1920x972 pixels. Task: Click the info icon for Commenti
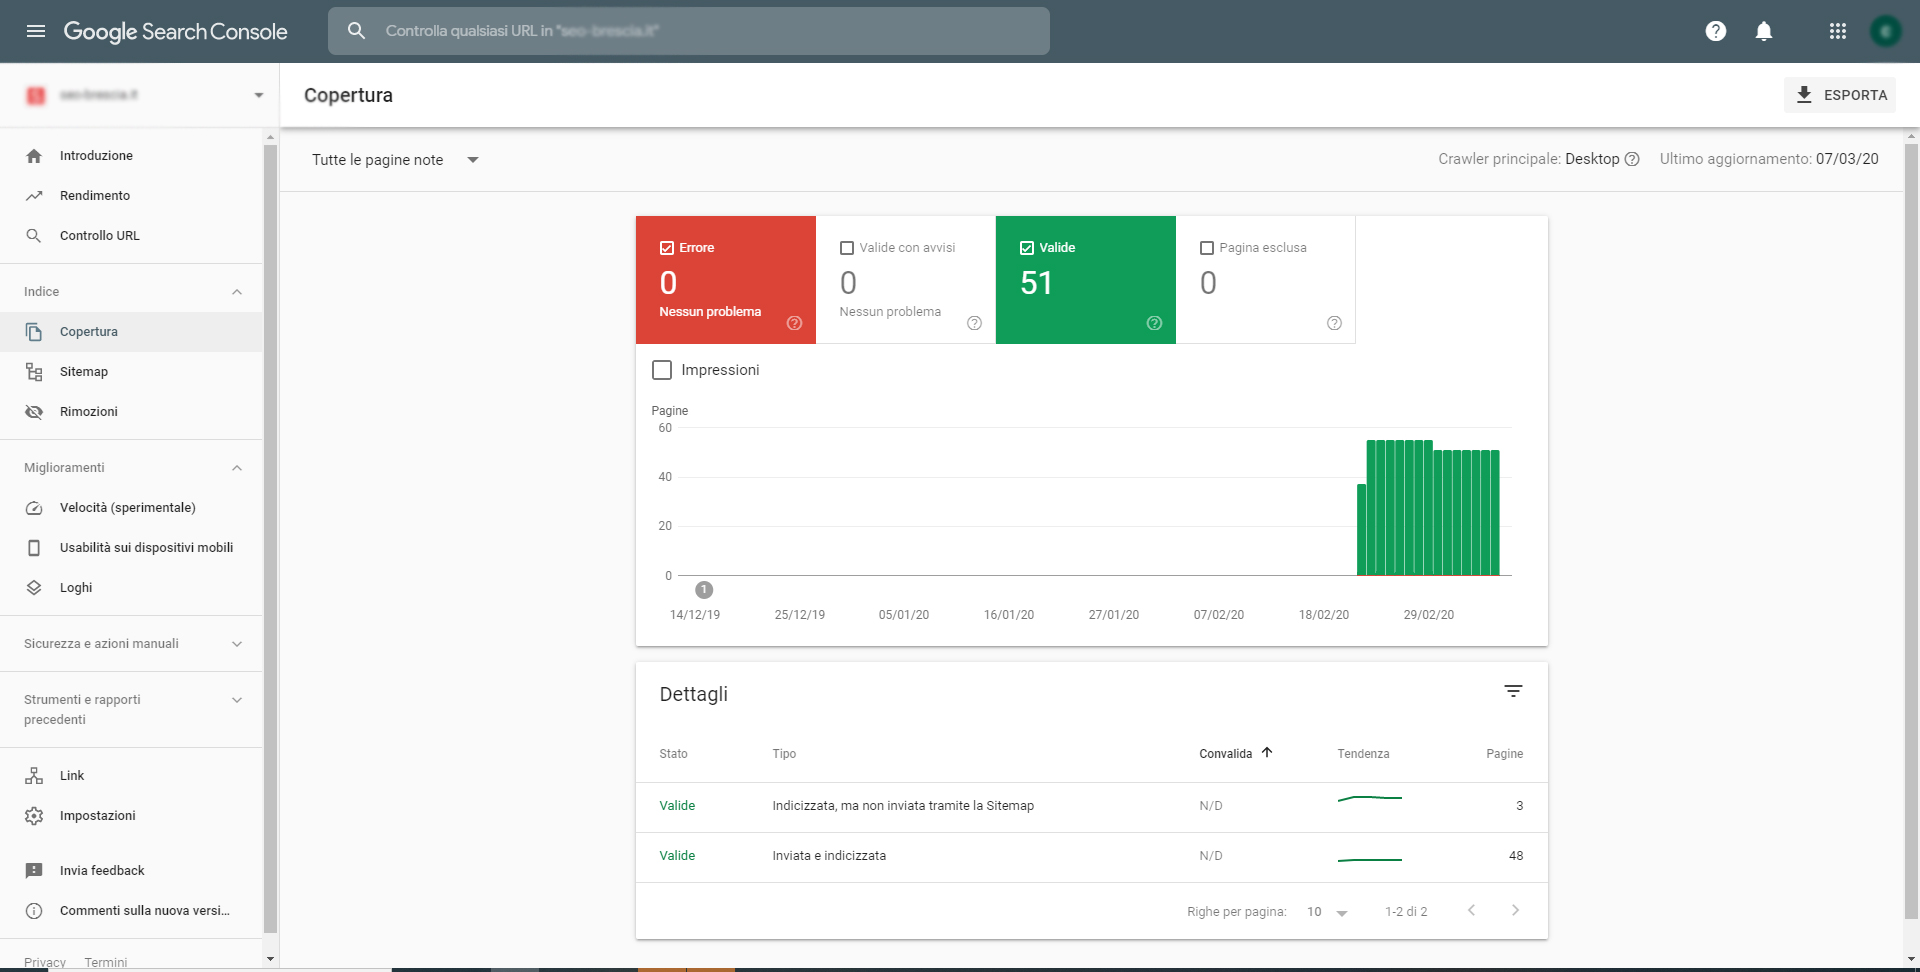34,911
